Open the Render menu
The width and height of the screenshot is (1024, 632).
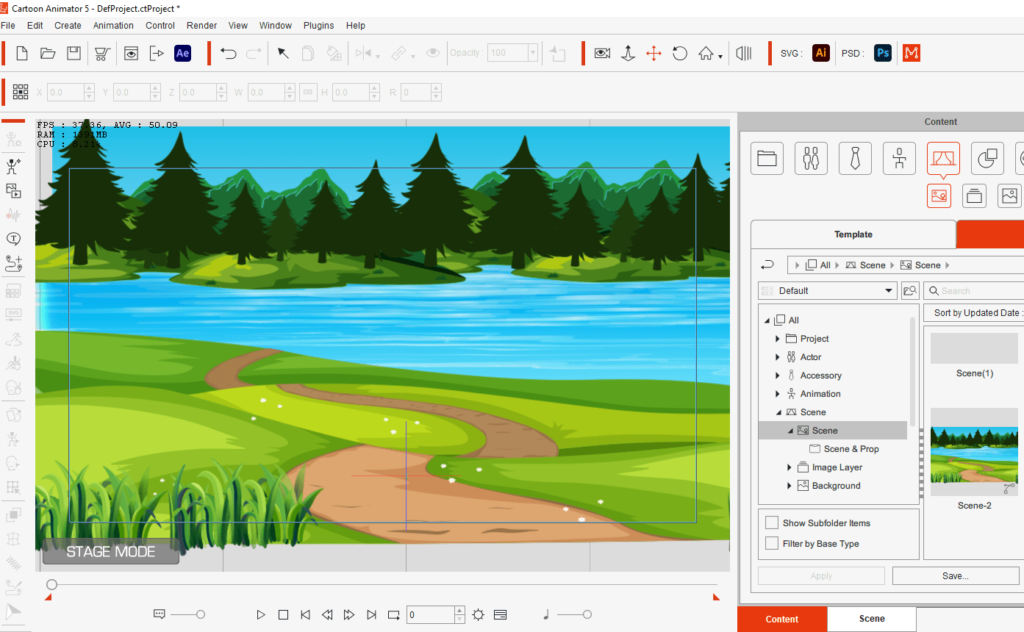201,25
